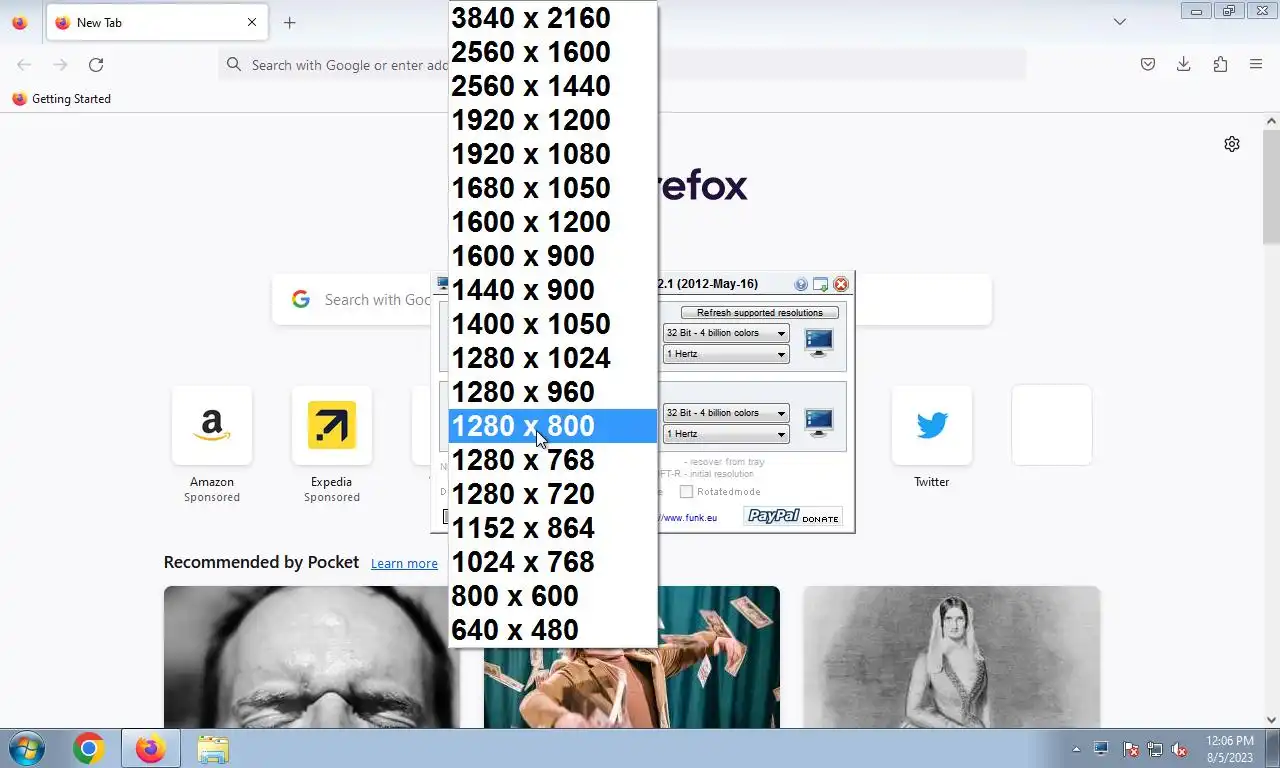Open the Pocket story showing flying money

(x=632, y=657)
